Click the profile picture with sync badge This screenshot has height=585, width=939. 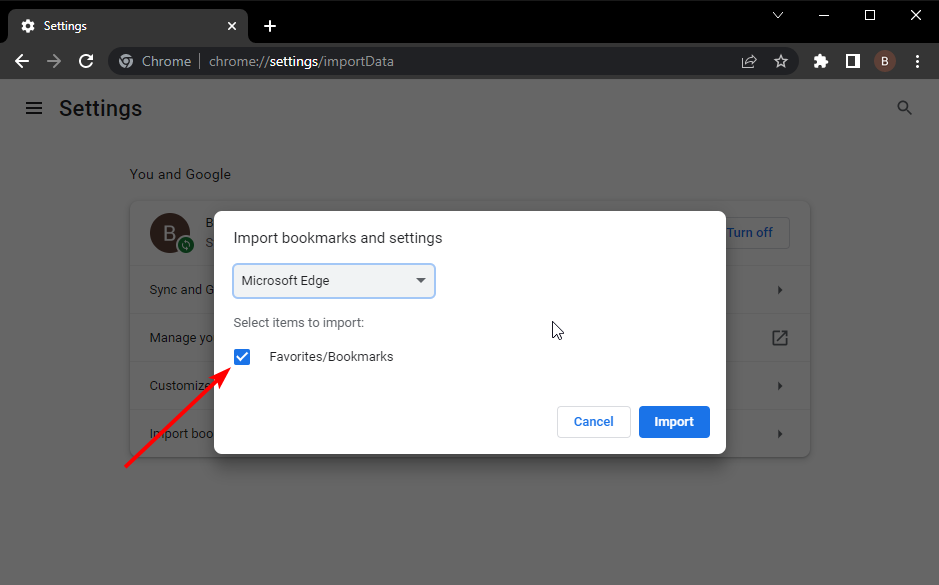coord(171,233)
